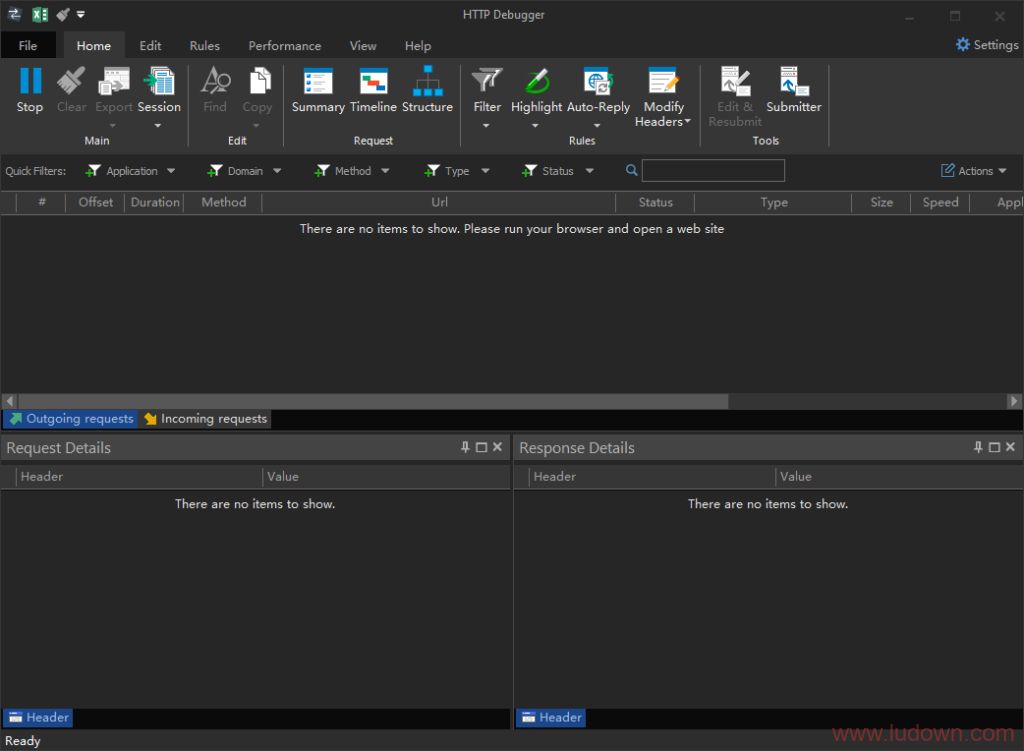Close the Request Details panel
Screen dimensions: 1024x751
click(x=497, y=447)
